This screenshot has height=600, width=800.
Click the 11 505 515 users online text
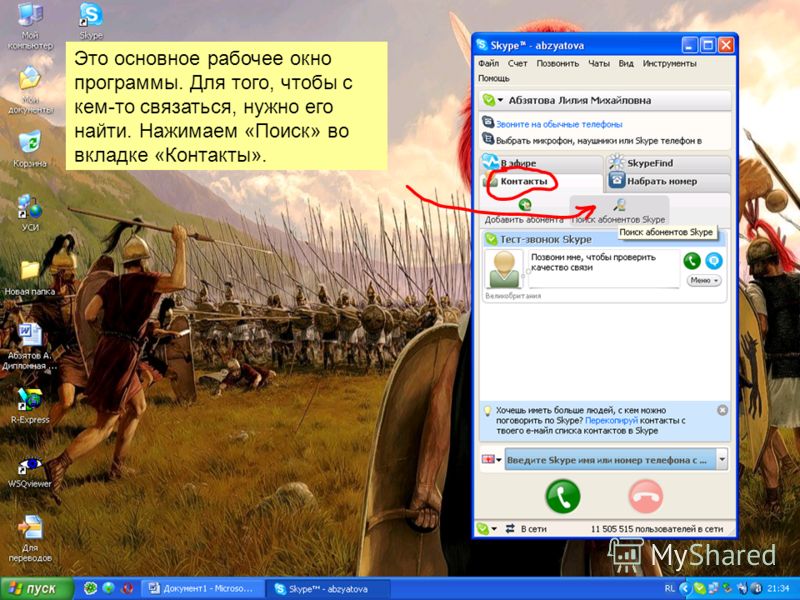tap(657, 529)
